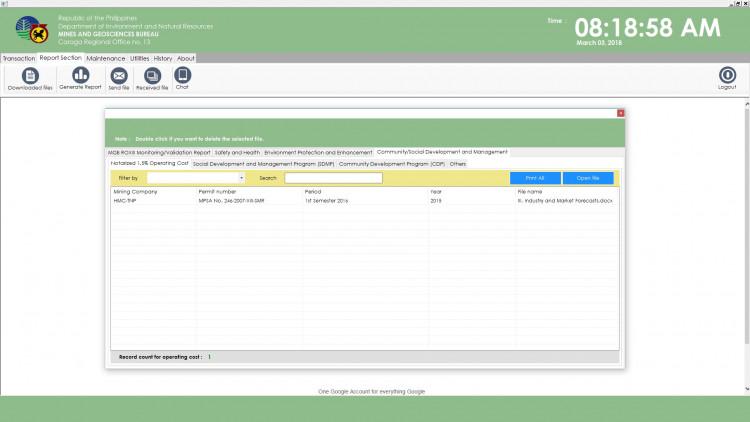Switch to Environment Protection and Enhancement tab
This screenshot has width=750, height=422.
click(x=318, y=152)
